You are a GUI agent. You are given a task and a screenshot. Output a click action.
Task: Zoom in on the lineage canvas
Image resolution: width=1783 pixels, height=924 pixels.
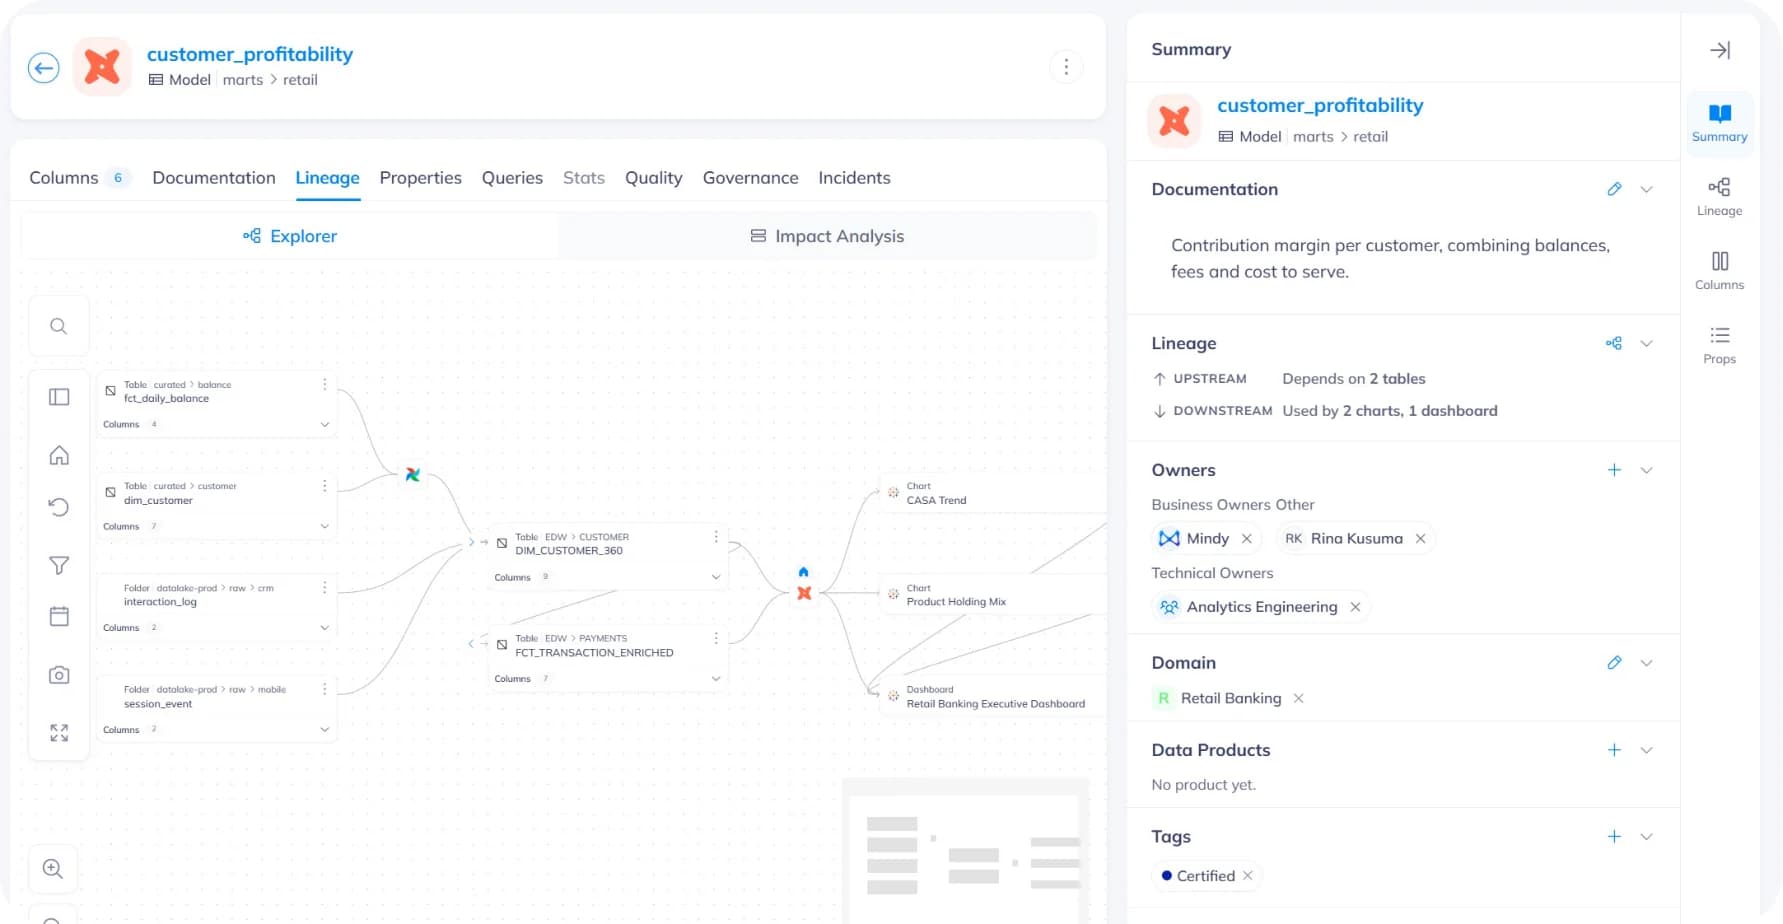pos(53,869)
